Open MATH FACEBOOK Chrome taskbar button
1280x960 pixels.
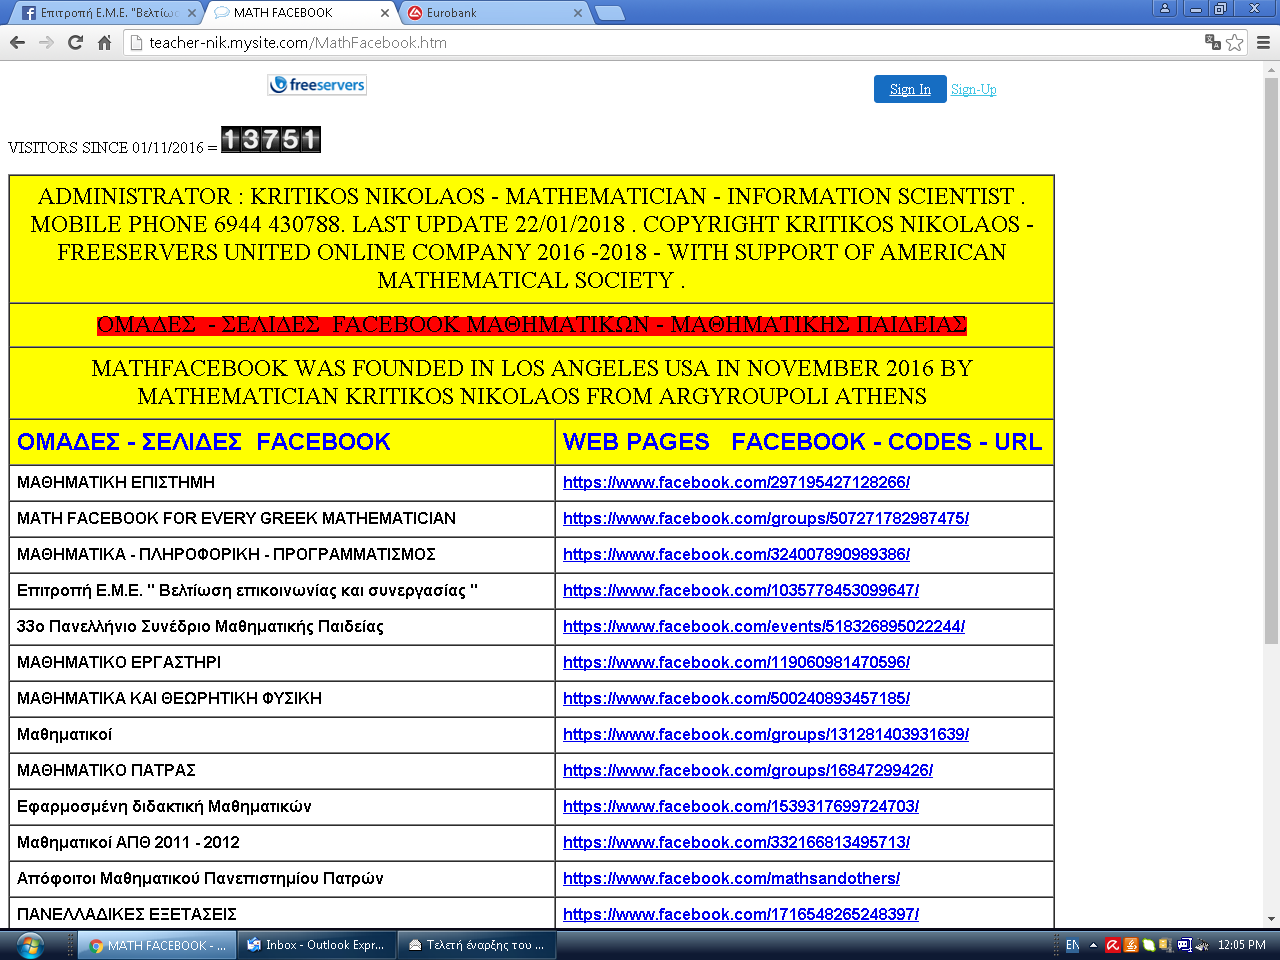[x=158, y=945]
